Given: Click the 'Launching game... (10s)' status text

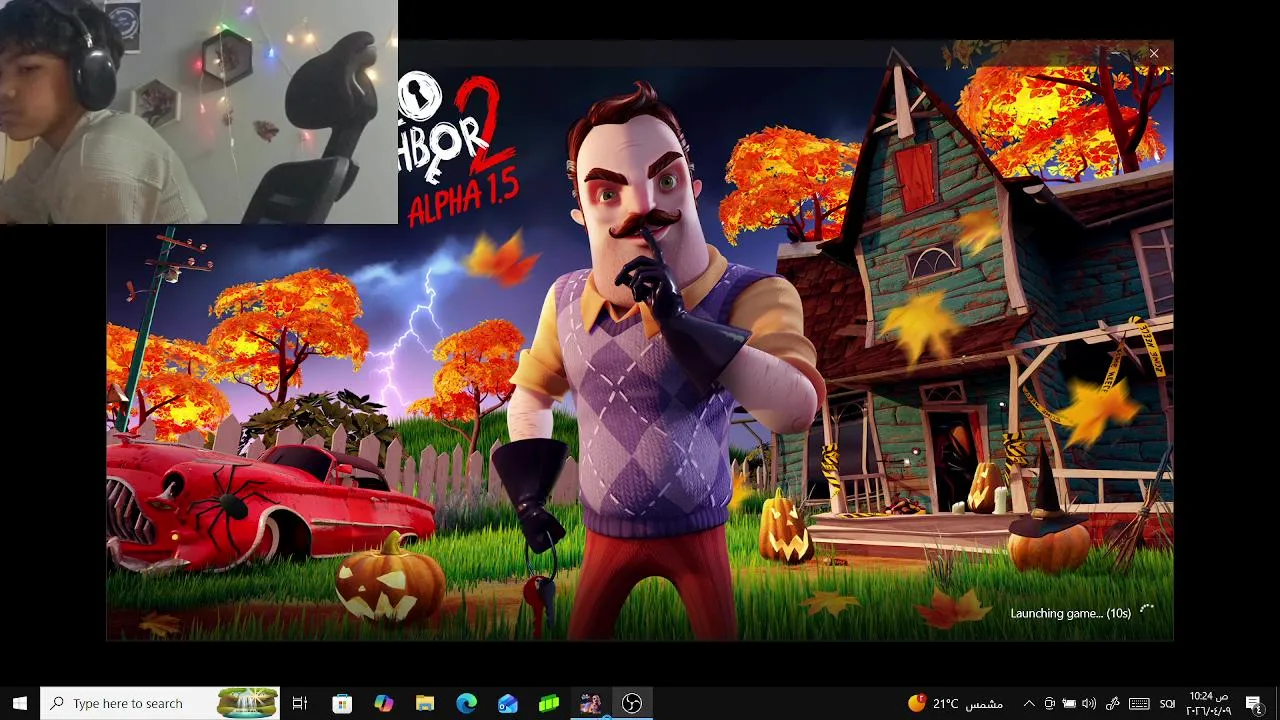Looking at the screenshot, I should pos(1070,613).
